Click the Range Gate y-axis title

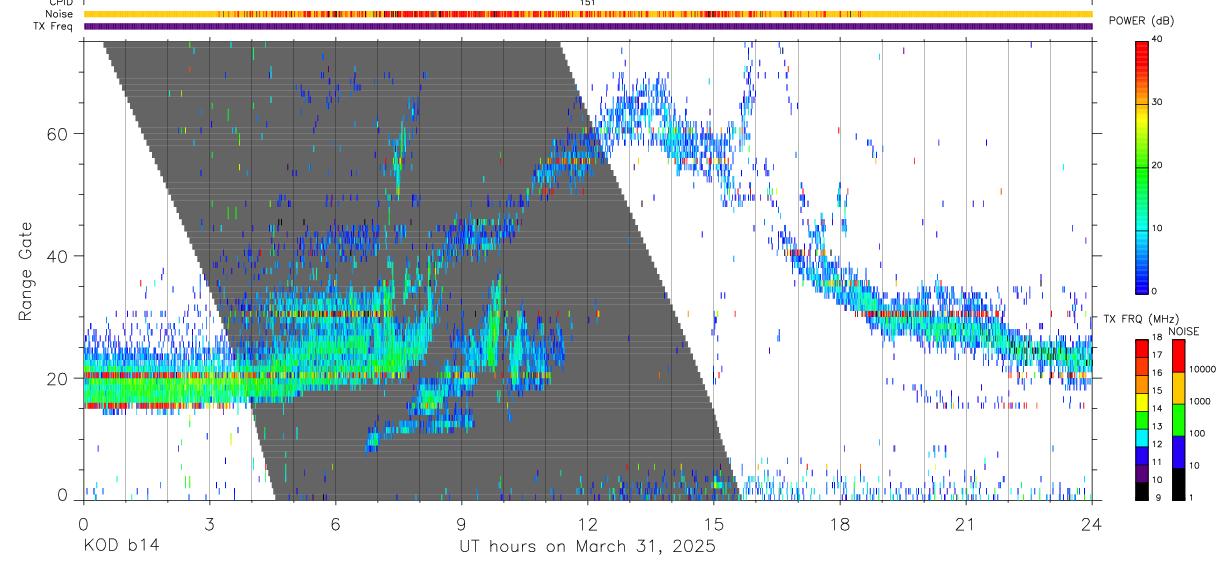pyautogui.click(x=26, y=271)
